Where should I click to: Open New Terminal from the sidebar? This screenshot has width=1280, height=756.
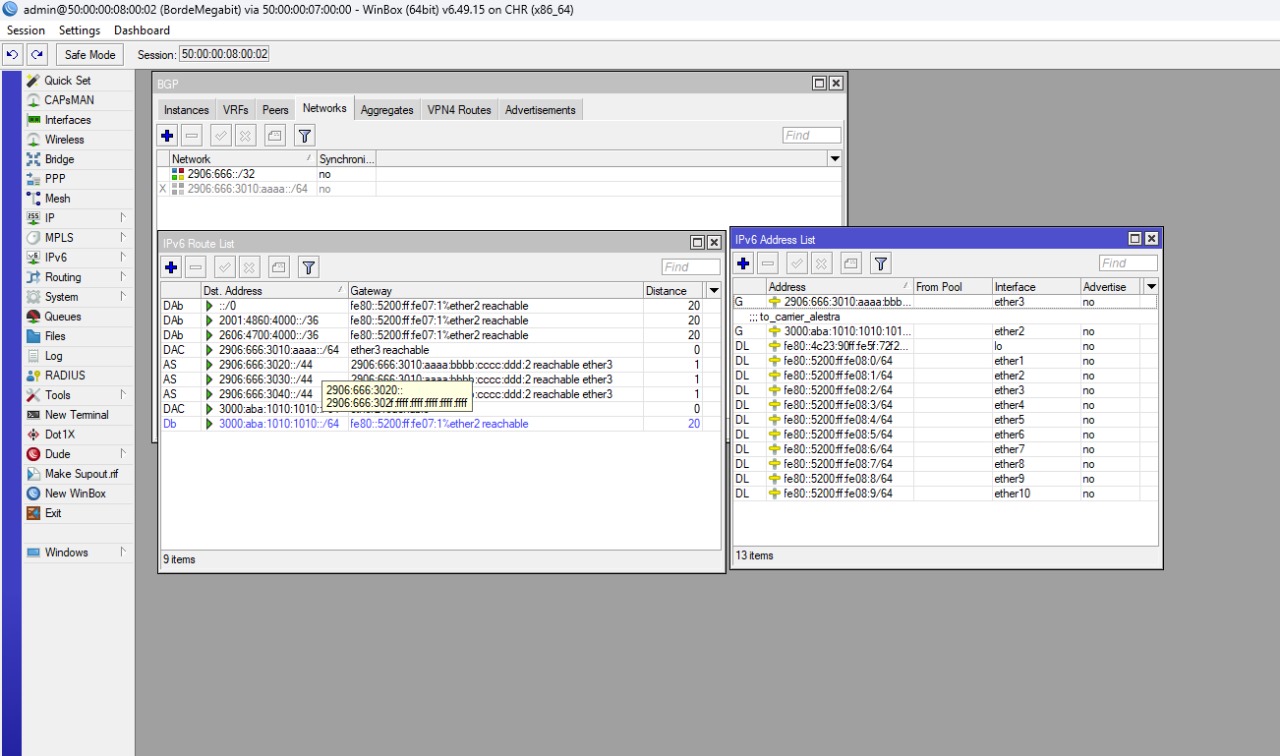[76, 415]
